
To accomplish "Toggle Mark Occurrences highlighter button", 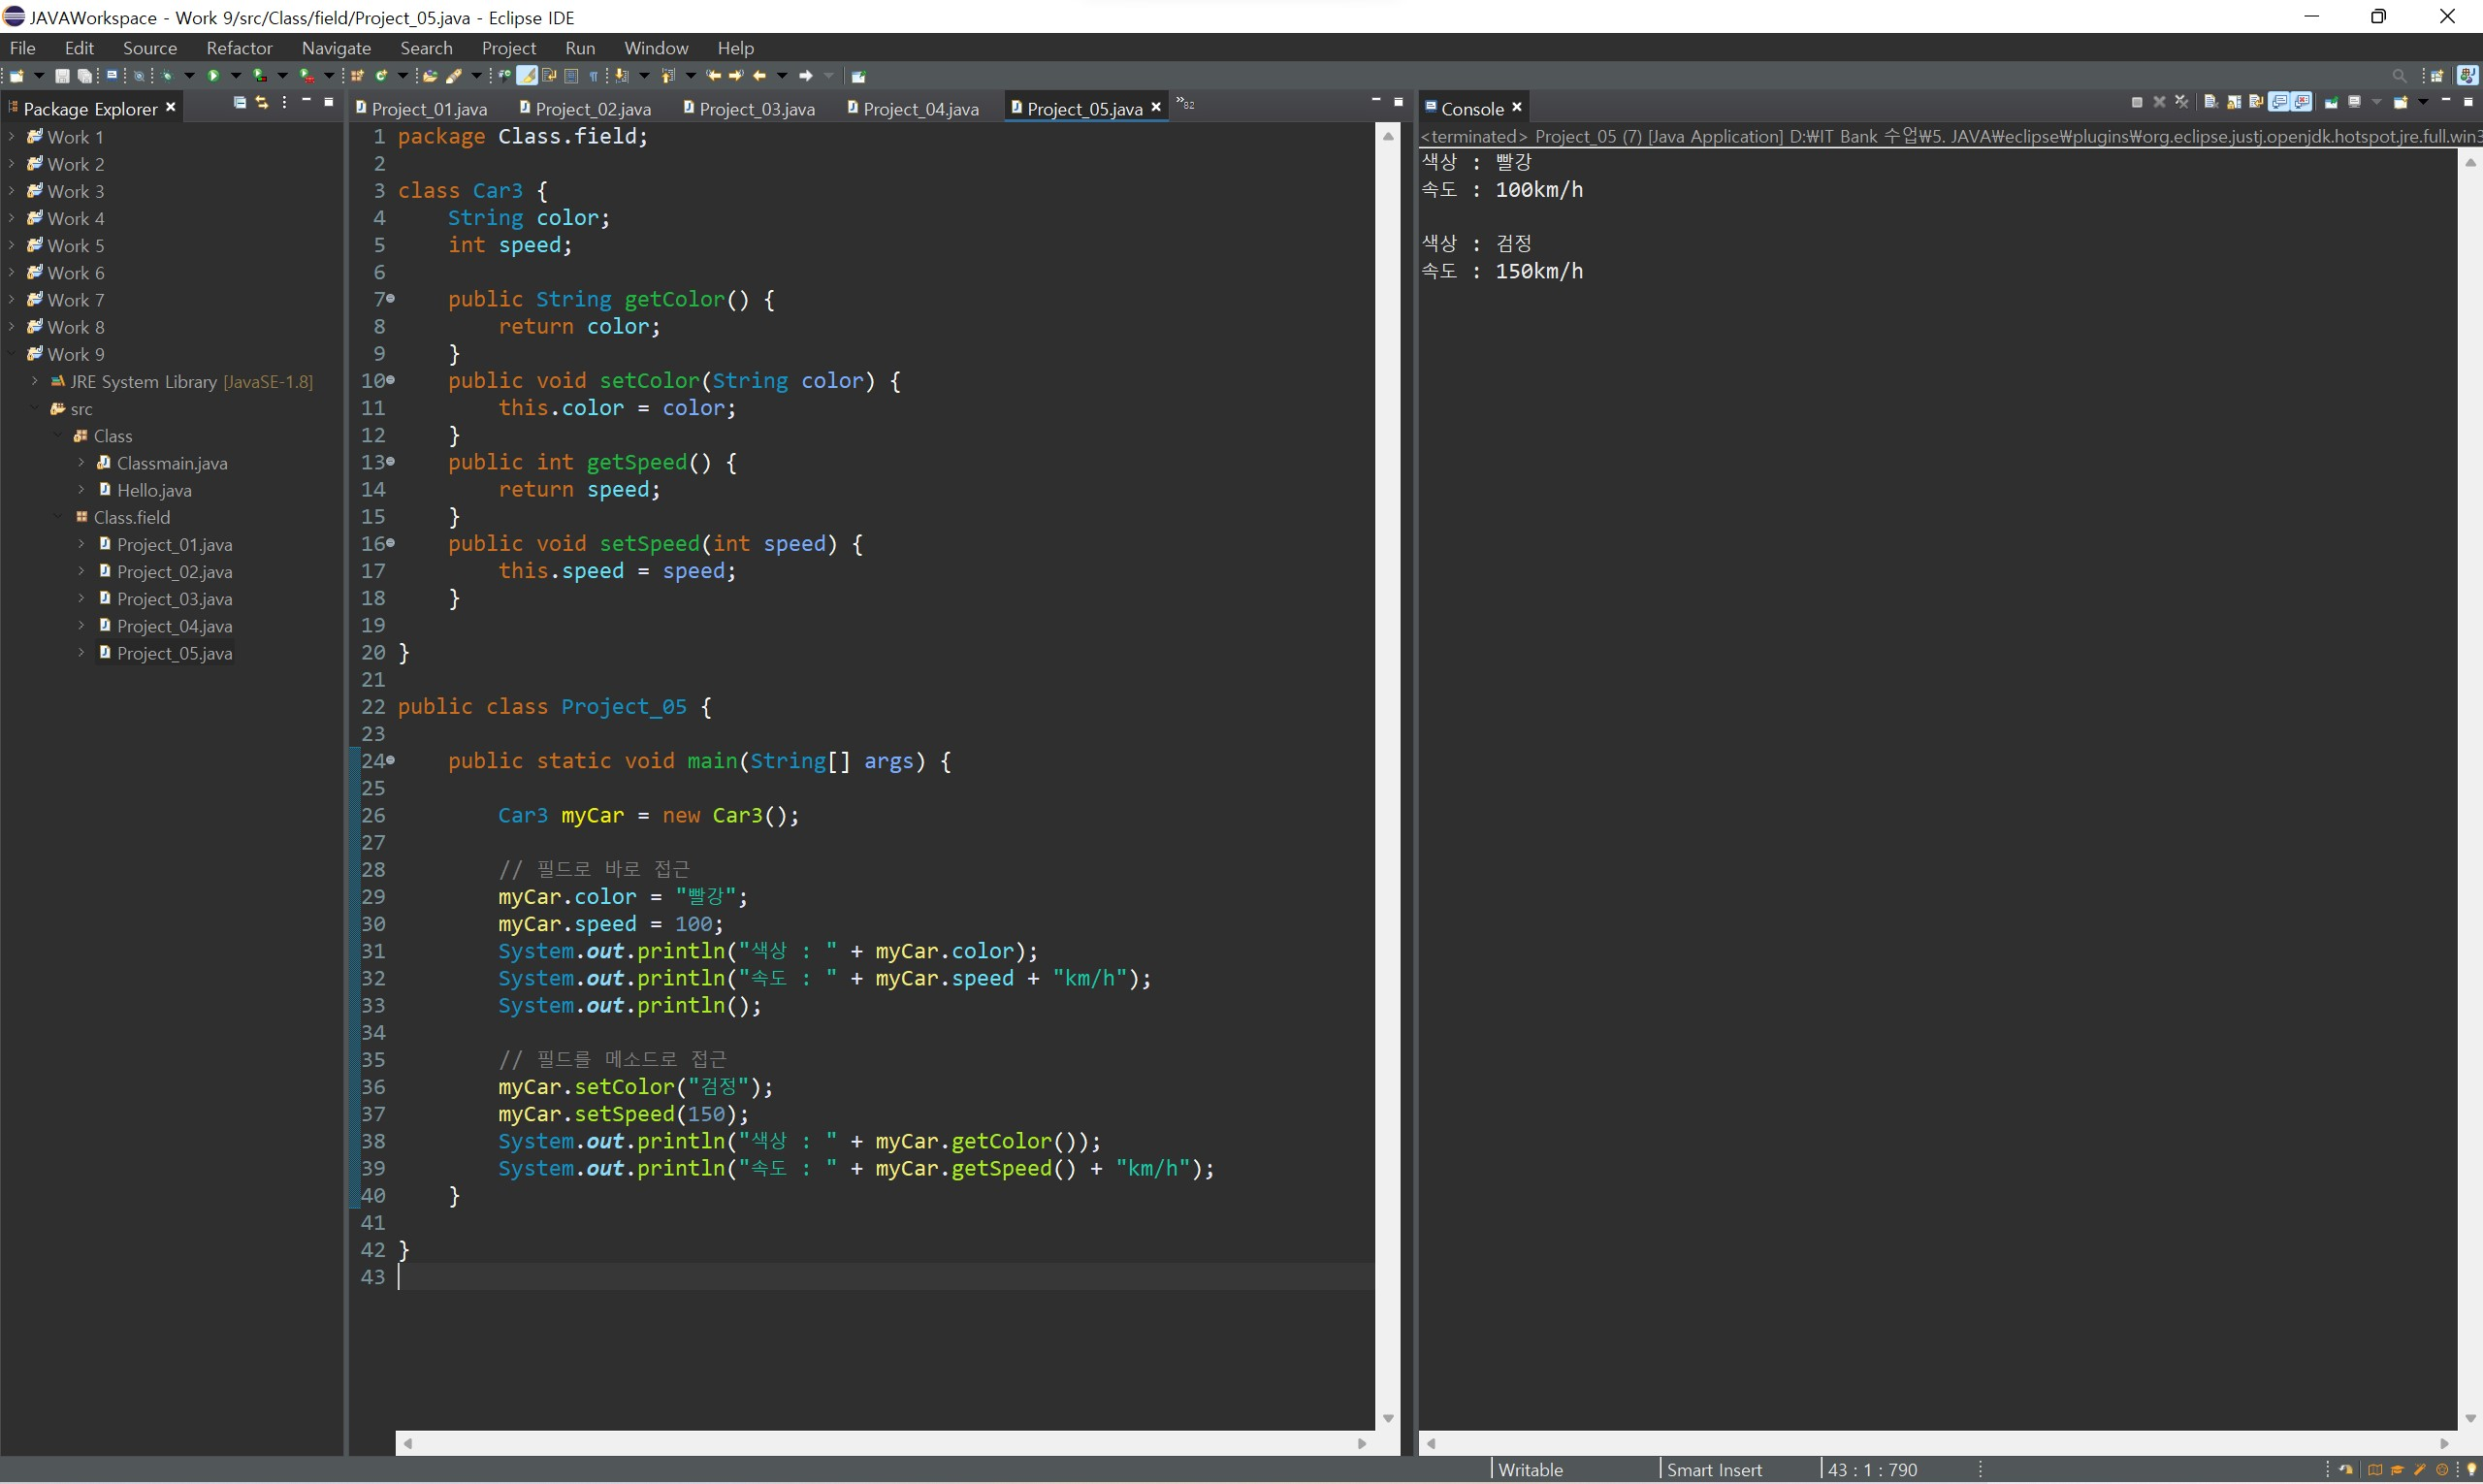I will 527,76.
